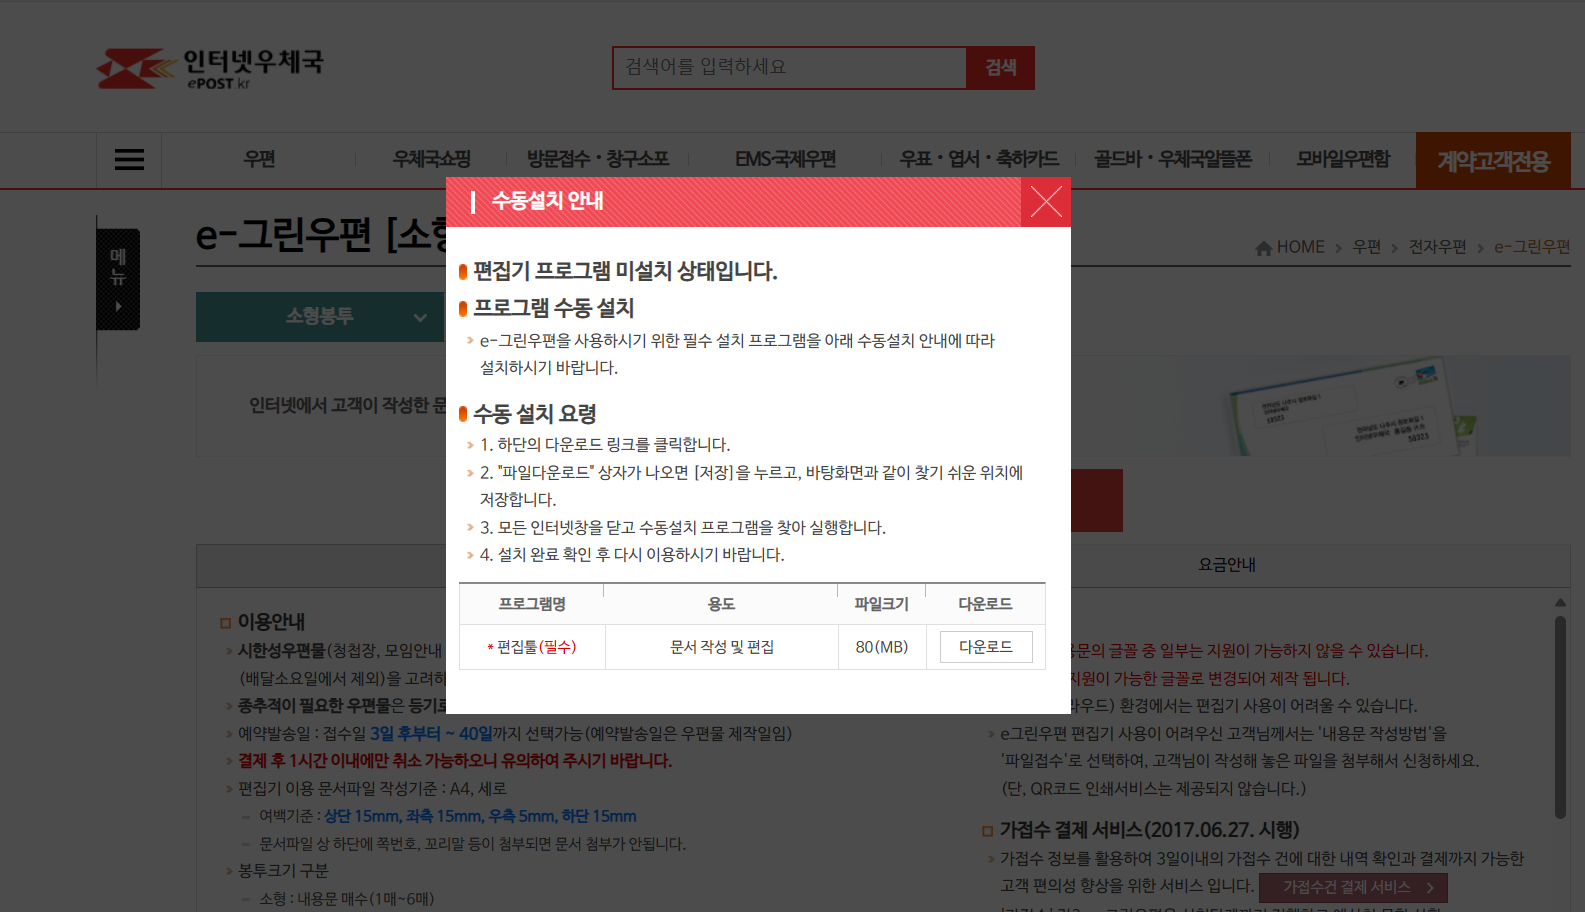Screen dimensions: 1585x912
Task: Click the e-그린우편 breadcrumb item
Action: 1532,247
